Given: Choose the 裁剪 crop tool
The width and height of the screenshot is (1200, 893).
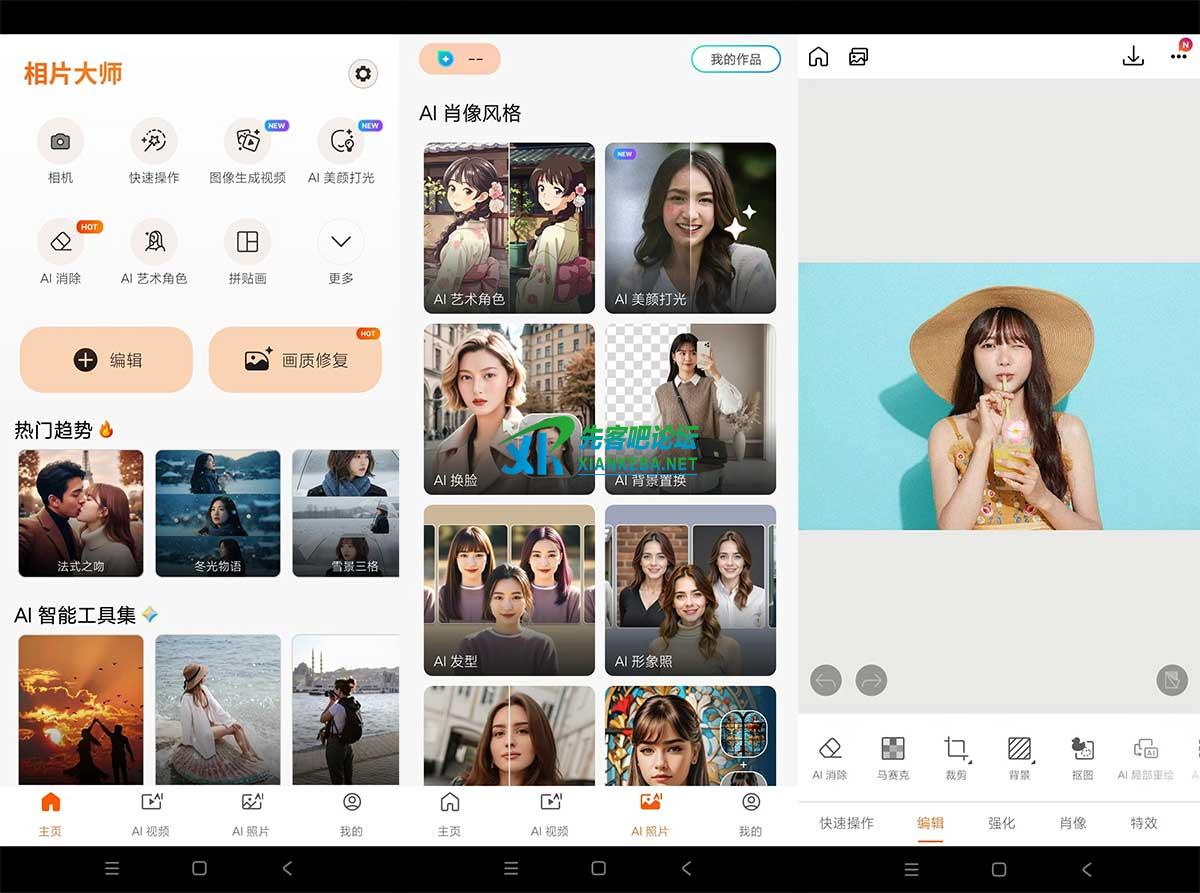Looking at the screenshot, I should [x=956, y=749].
